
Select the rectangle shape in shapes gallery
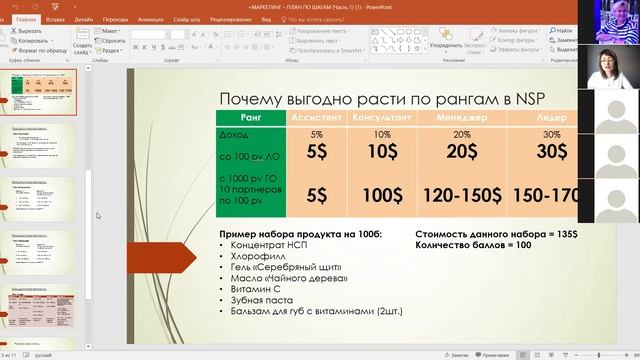(x=400, y=32)
